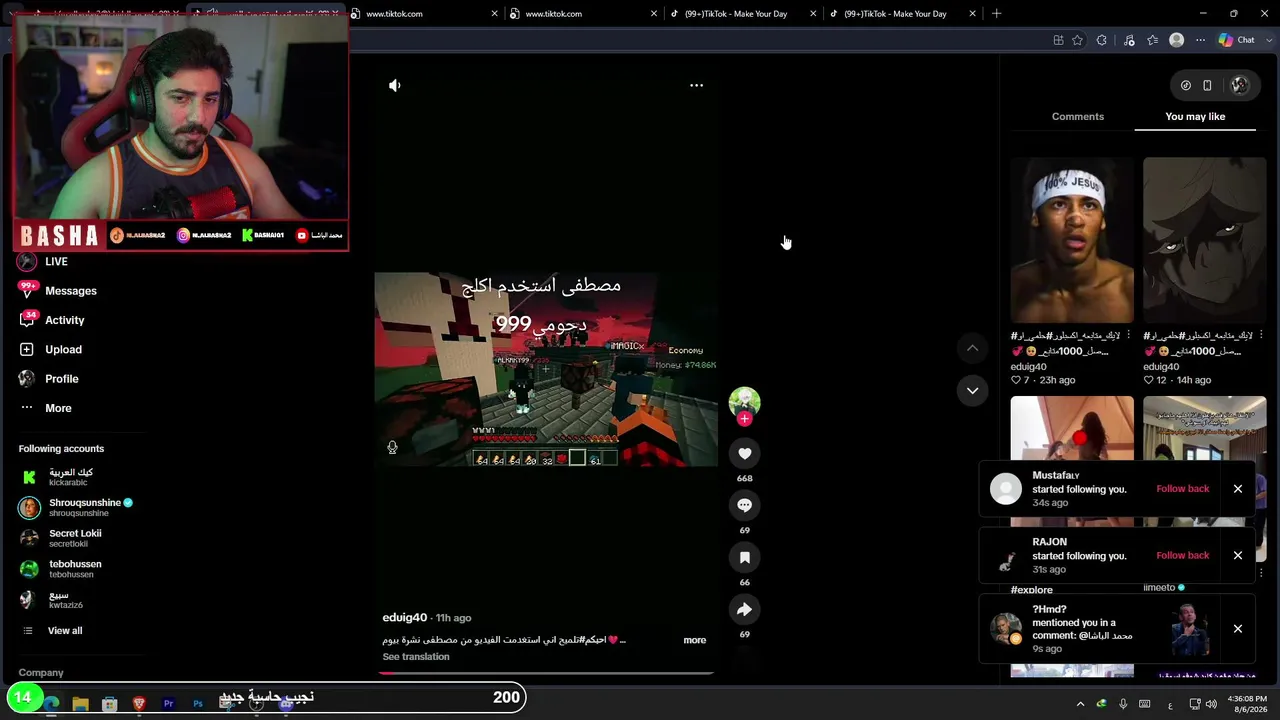This screenshot has width=1280, height=720.
Task: Open Shrouqsunshine following account
Action: point(76,507)
